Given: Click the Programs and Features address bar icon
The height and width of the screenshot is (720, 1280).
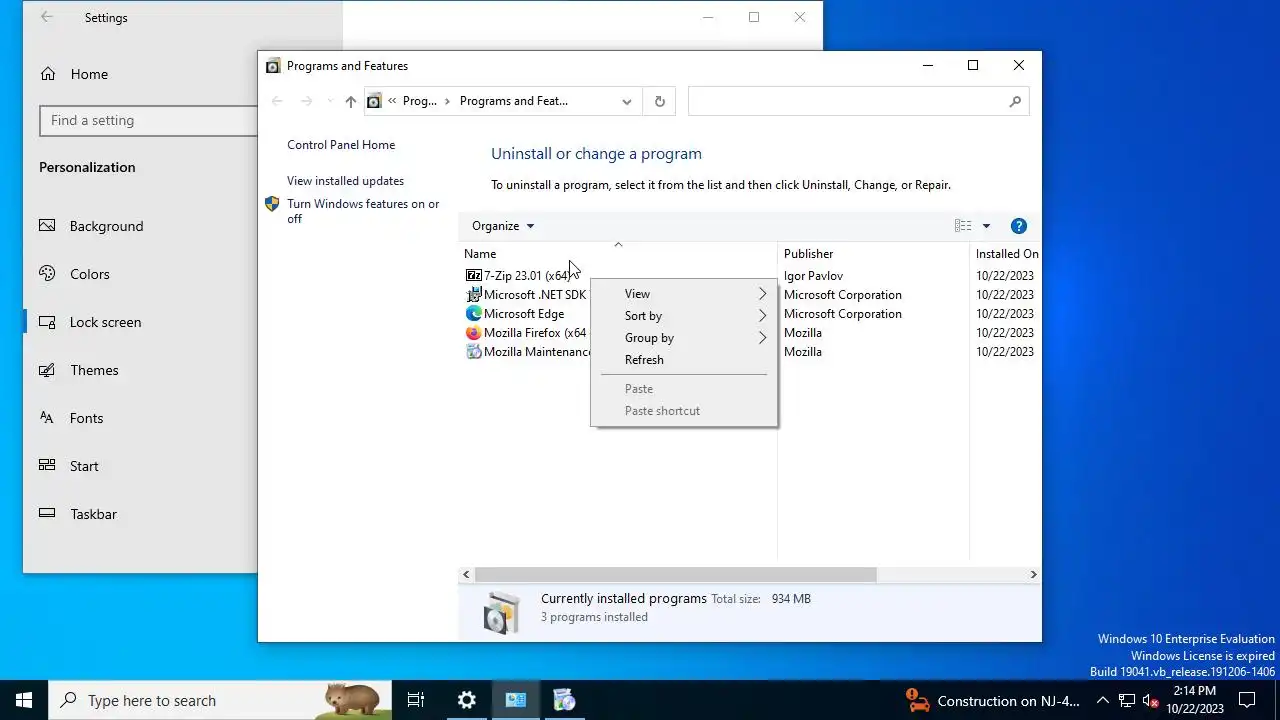Looking at the screenshot, I should point(374,101).
